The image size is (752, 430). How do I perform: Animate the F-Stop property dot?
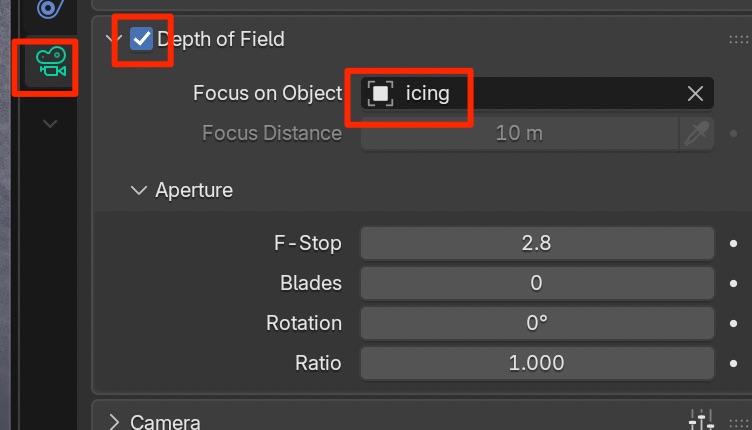click(733, 243)
